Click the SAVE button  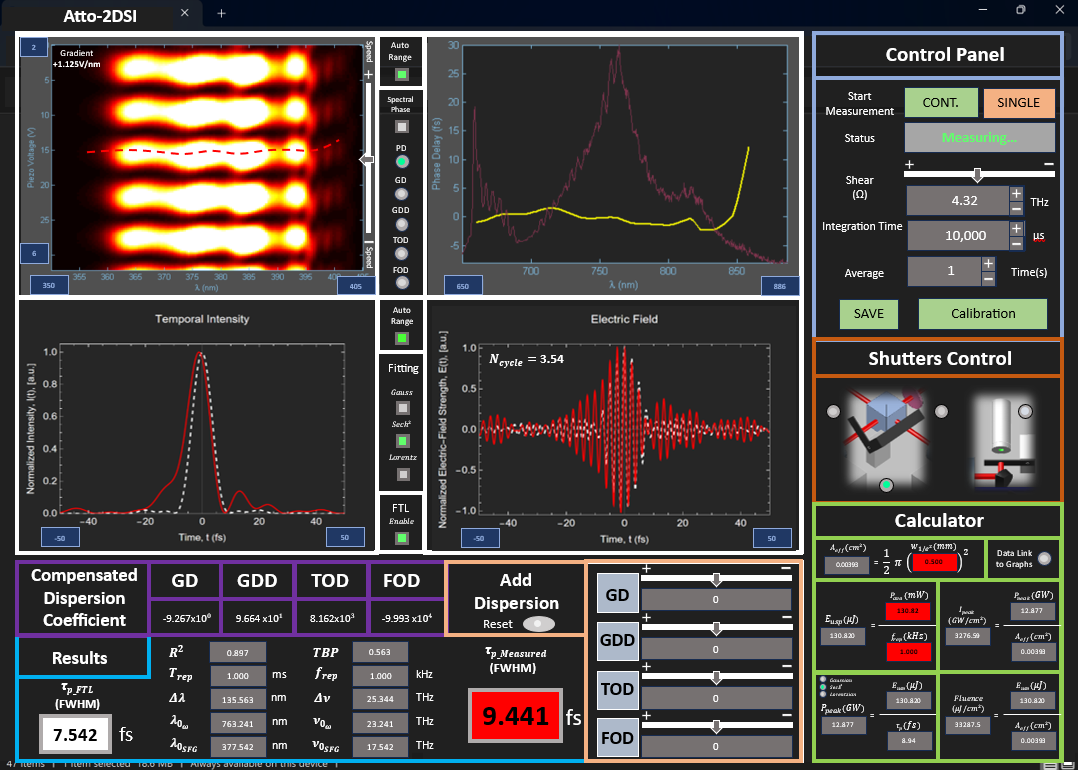[868, 314]
